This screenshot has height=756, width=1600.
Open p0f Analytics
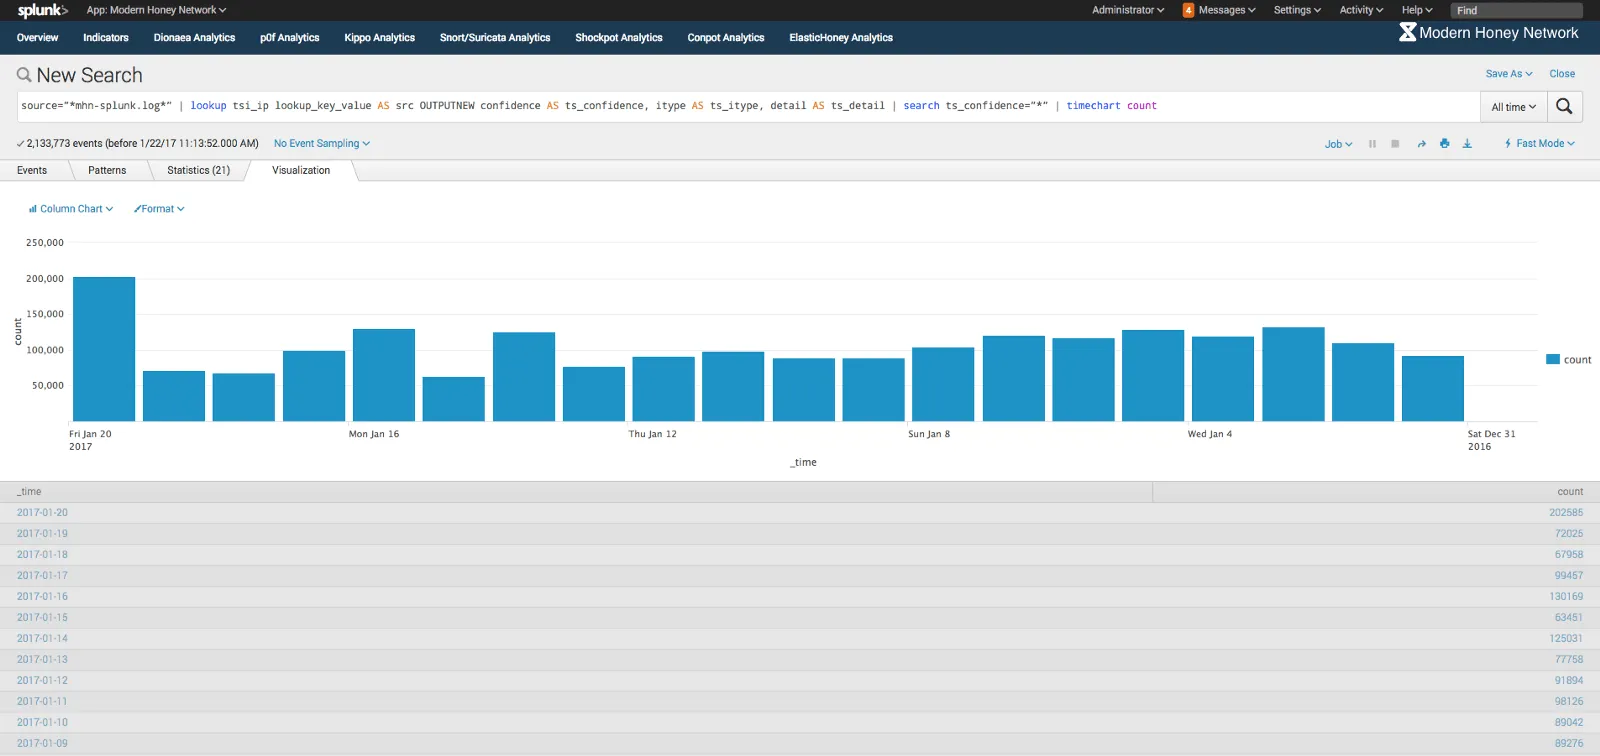[290, 38]
